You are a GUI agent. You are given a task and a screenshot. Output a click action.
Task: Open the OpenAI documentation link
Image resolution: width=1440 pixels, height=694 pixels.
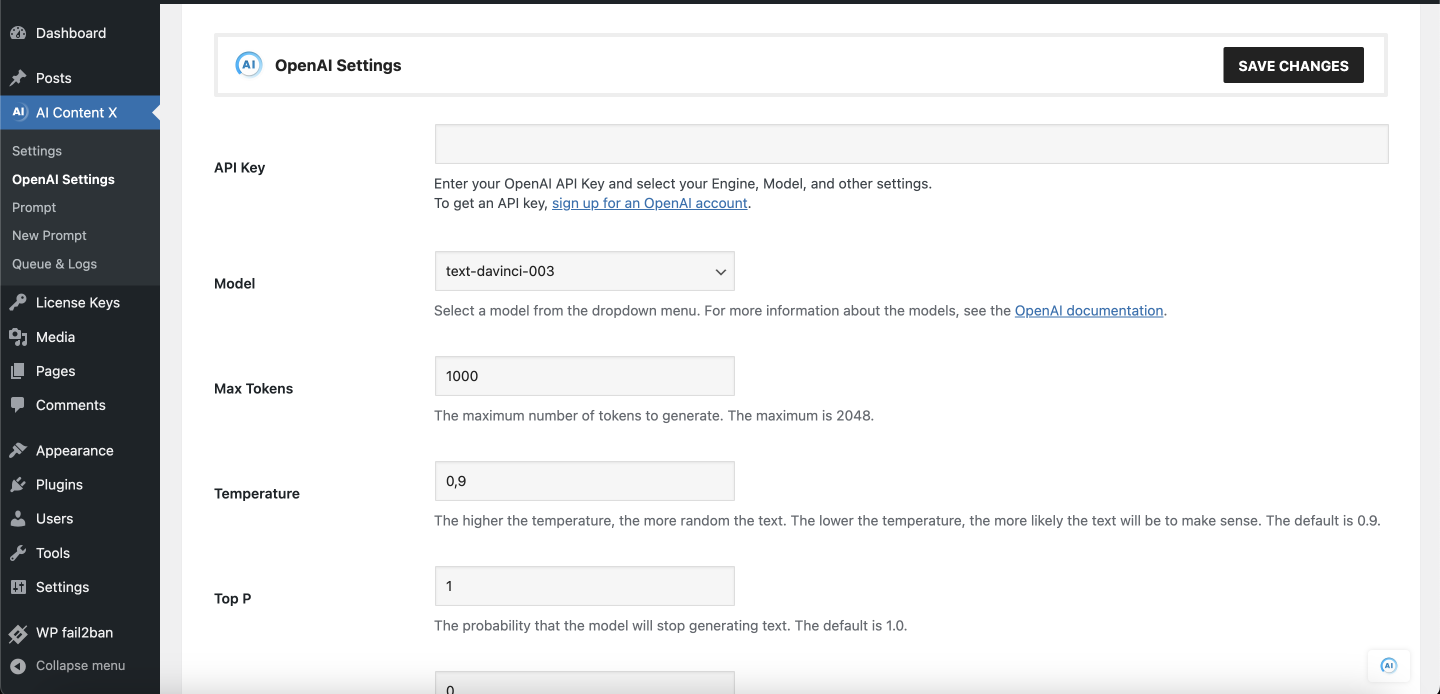1089,311
